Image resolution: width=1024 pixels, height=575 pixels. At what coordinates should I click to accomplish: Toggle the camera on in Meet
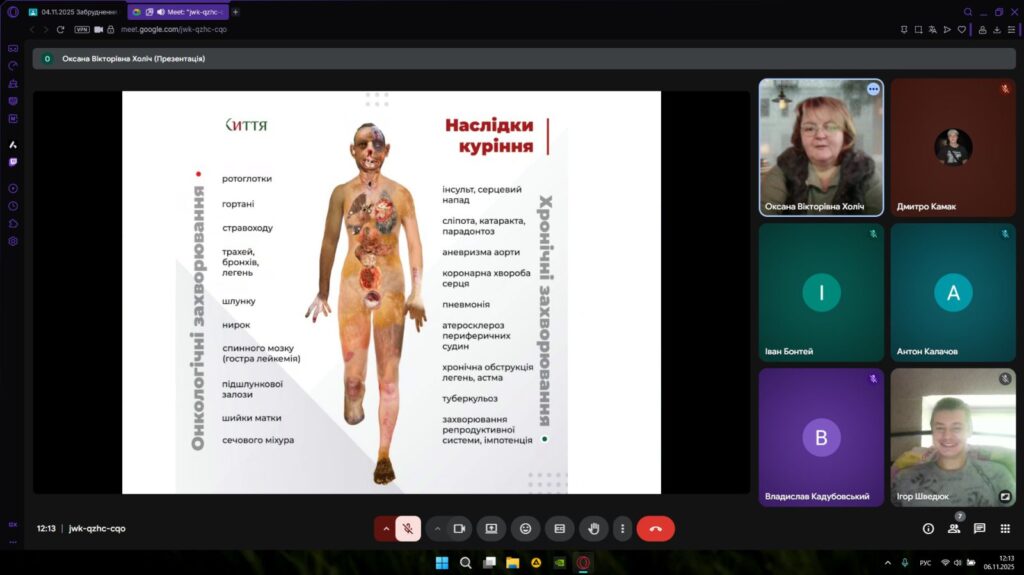460,528
